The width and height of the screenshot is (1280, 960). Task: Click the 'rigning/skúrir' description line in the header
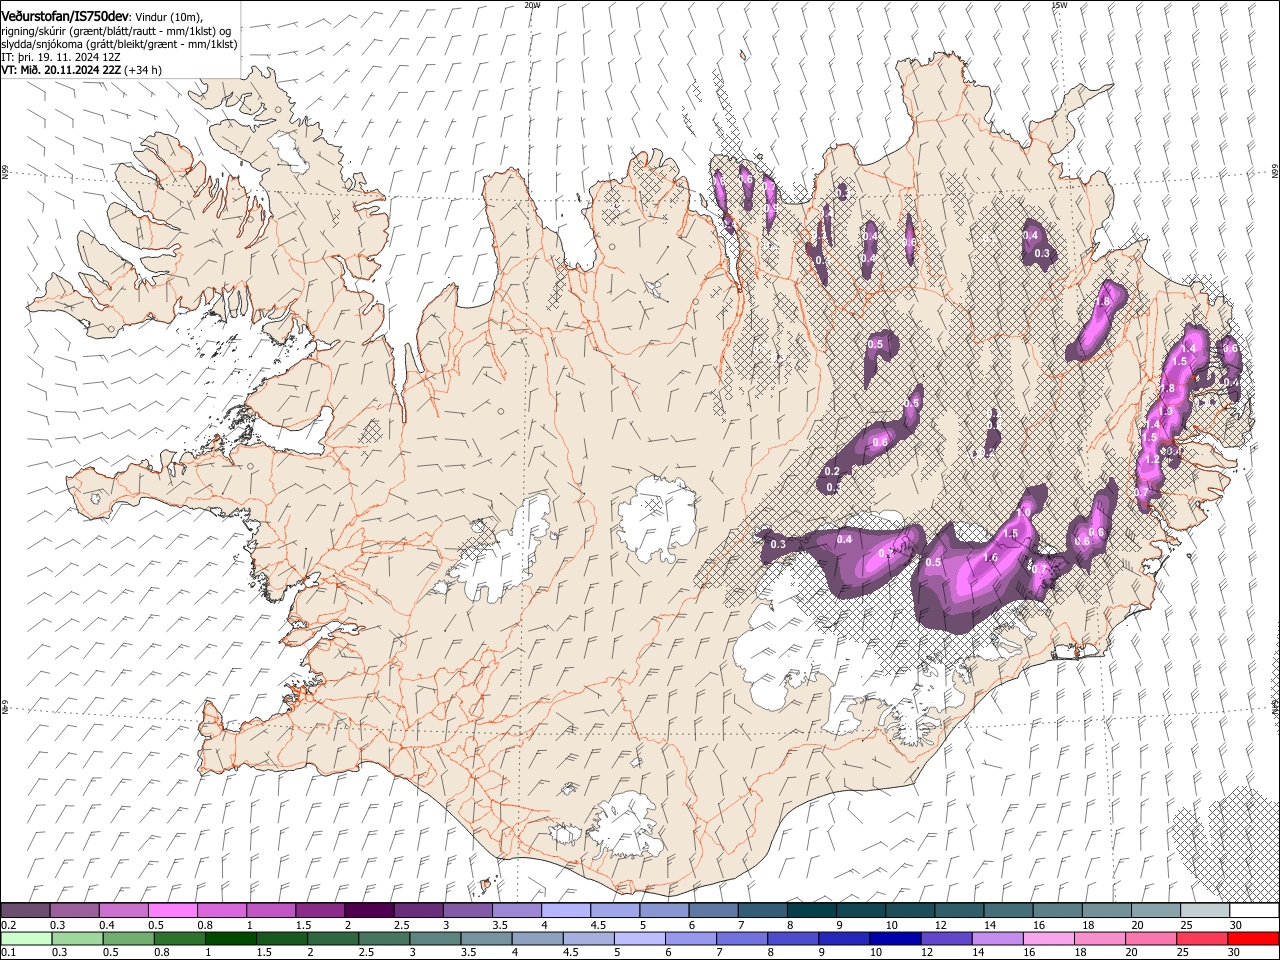(117, 31)
